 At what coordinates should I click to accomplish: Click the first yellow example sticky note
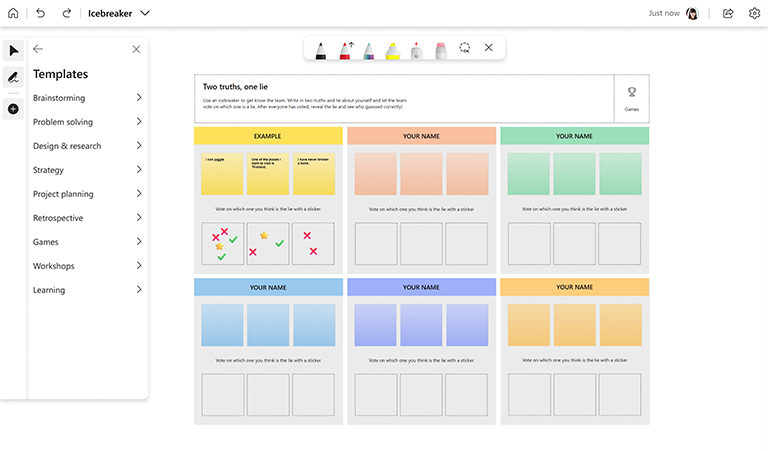(x=221, y=174)
